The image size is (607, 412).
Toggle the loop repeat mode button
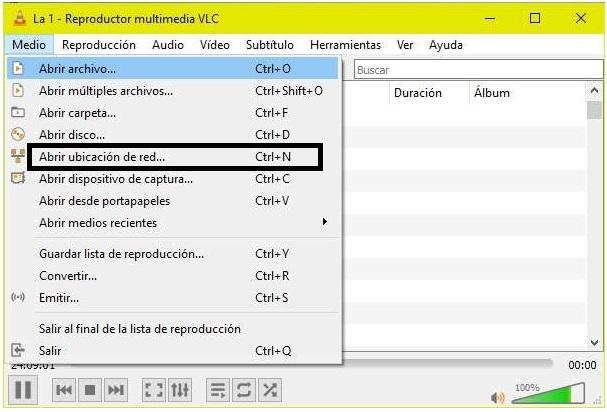pos(244,390)
